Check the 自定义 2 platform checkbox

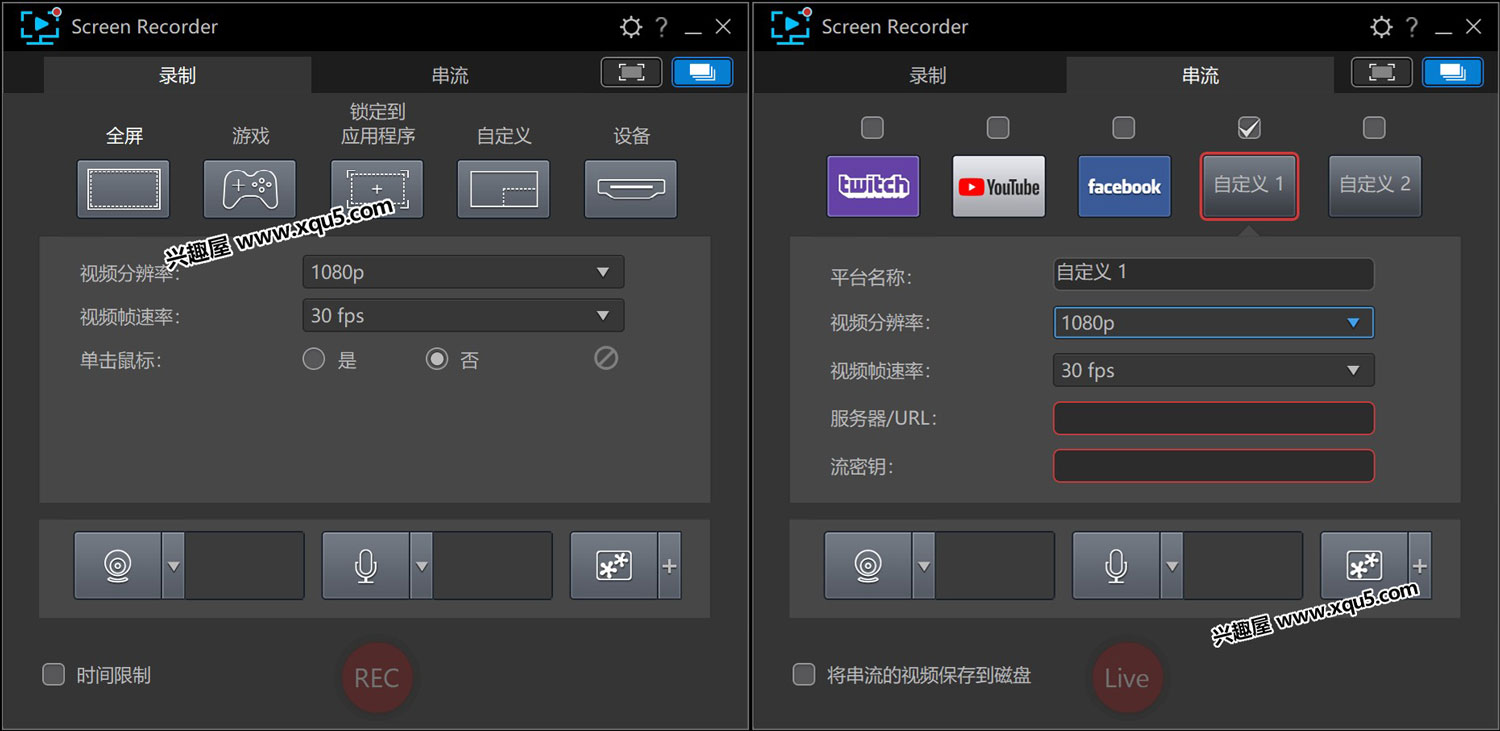tap(1375, 127)
